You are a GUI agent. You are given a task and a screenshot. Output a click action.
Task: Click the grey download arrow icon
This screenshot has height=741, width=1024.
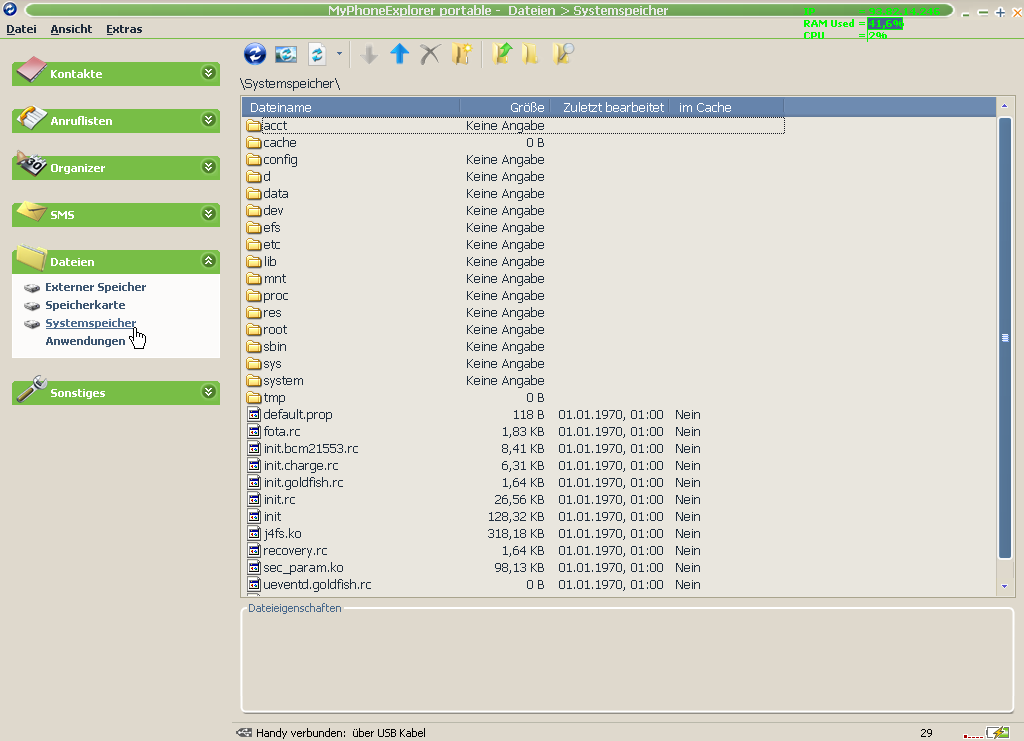coord(369,54)
